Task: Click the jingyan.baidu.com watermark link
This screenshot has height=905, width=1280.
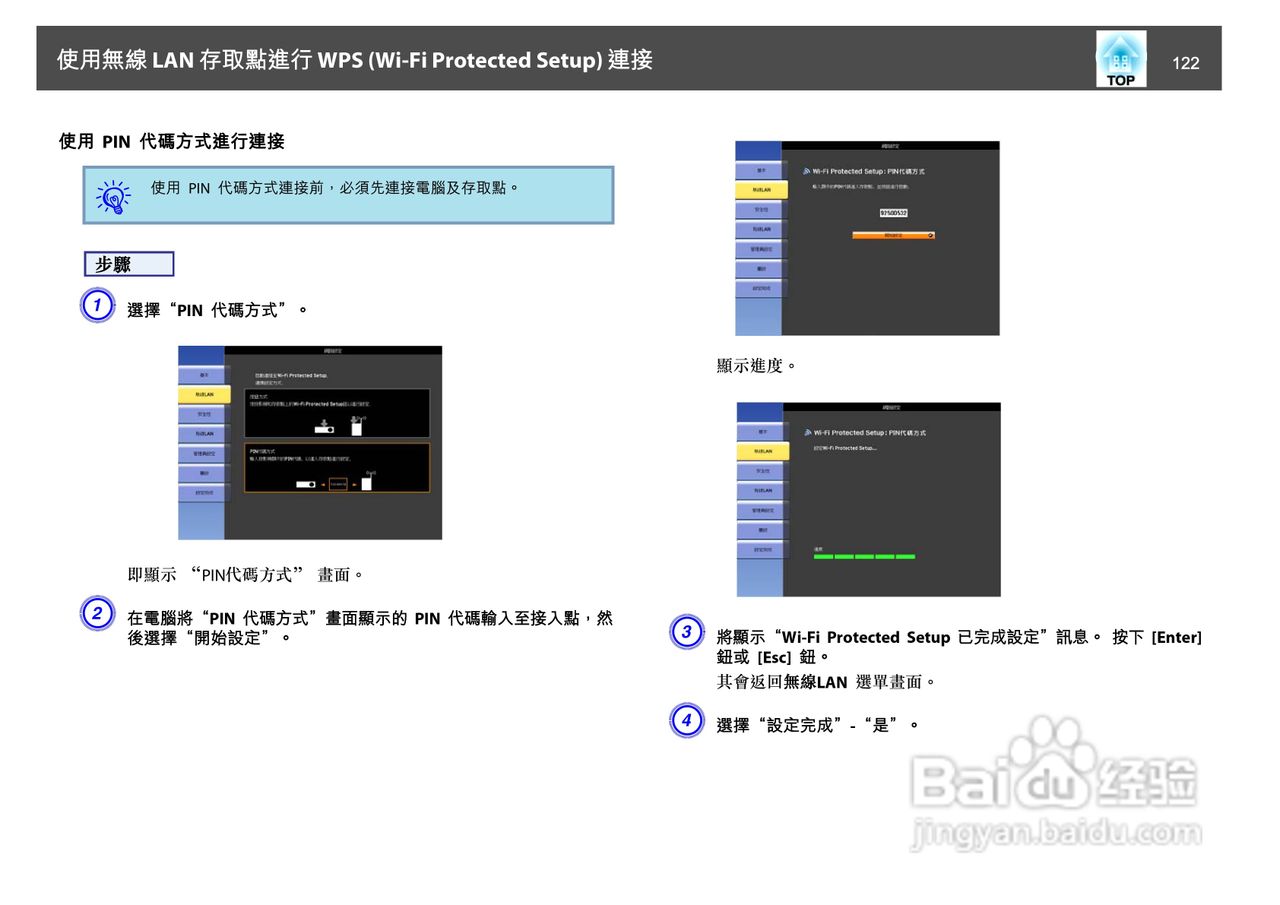Action: (x=1054, y=832)
